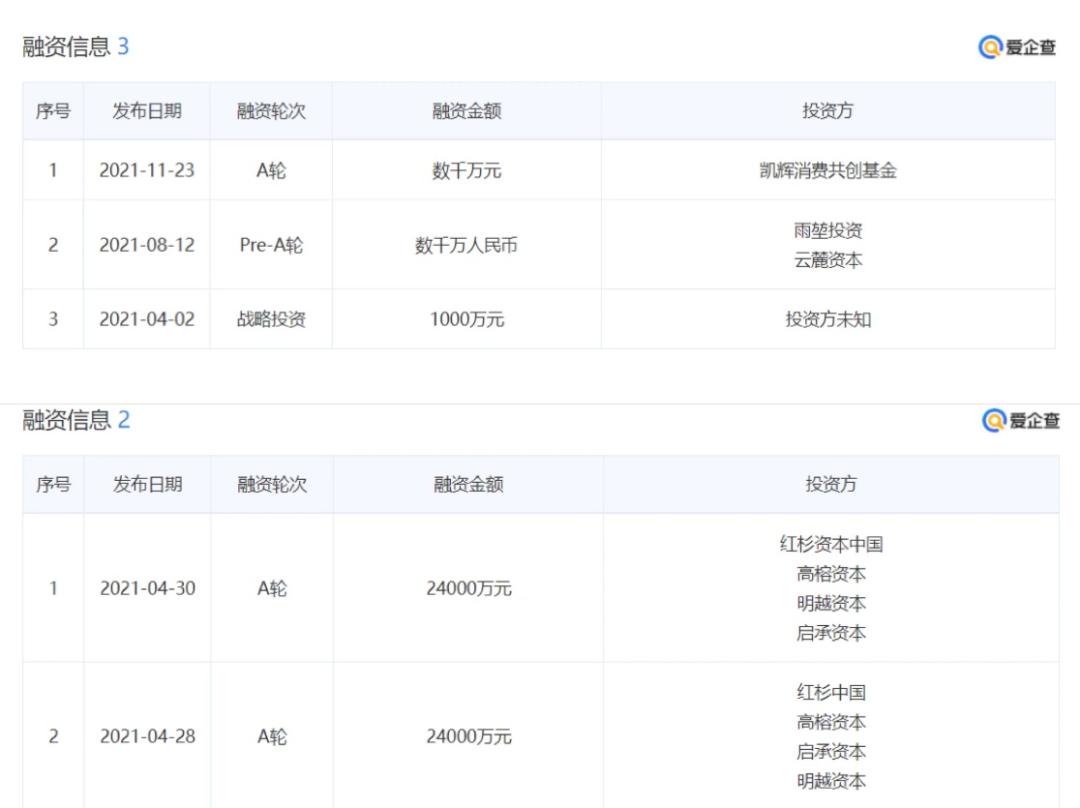Image resolution: width=1080 pixels, height=808 pixels.
Task: Select the Pre-A轮 round cell
Action: (271, 245)
